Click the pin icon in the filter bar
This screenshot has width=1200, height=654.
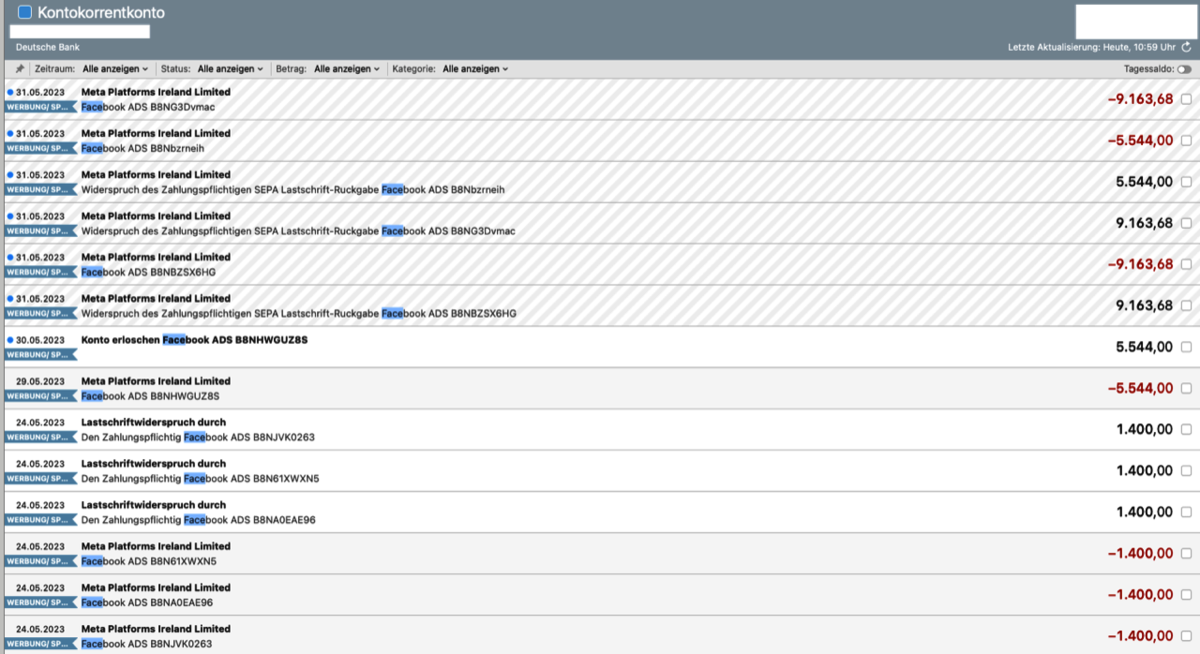[x=20, y=69]
